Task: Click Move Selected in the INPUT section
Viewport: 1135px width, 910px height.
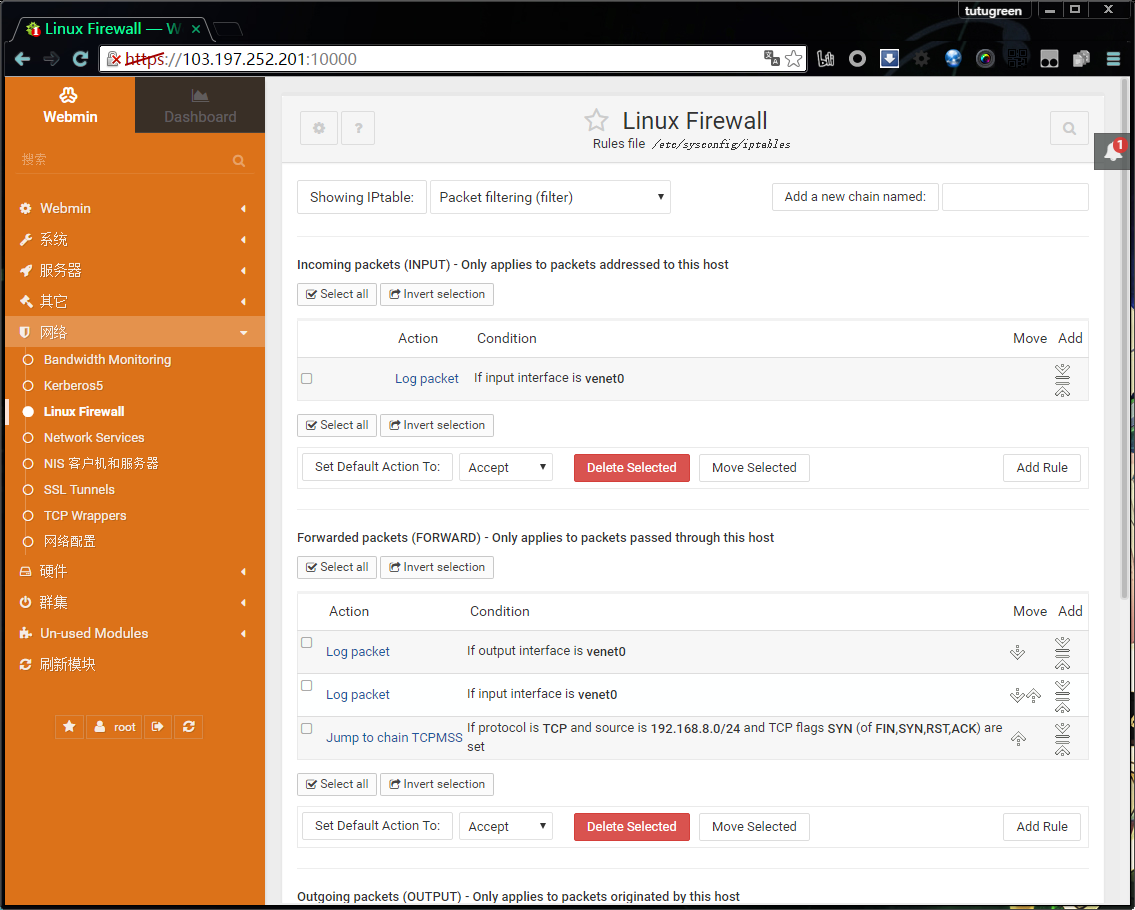Action: (x=754, y=468)
